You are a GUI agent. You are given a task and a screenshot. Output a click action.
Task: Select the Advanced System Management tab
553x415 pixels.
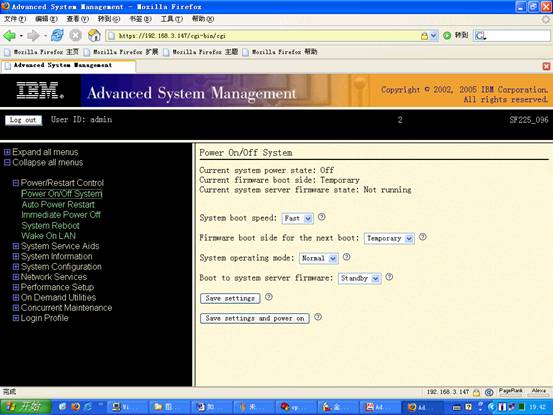[x=68, y=66]
